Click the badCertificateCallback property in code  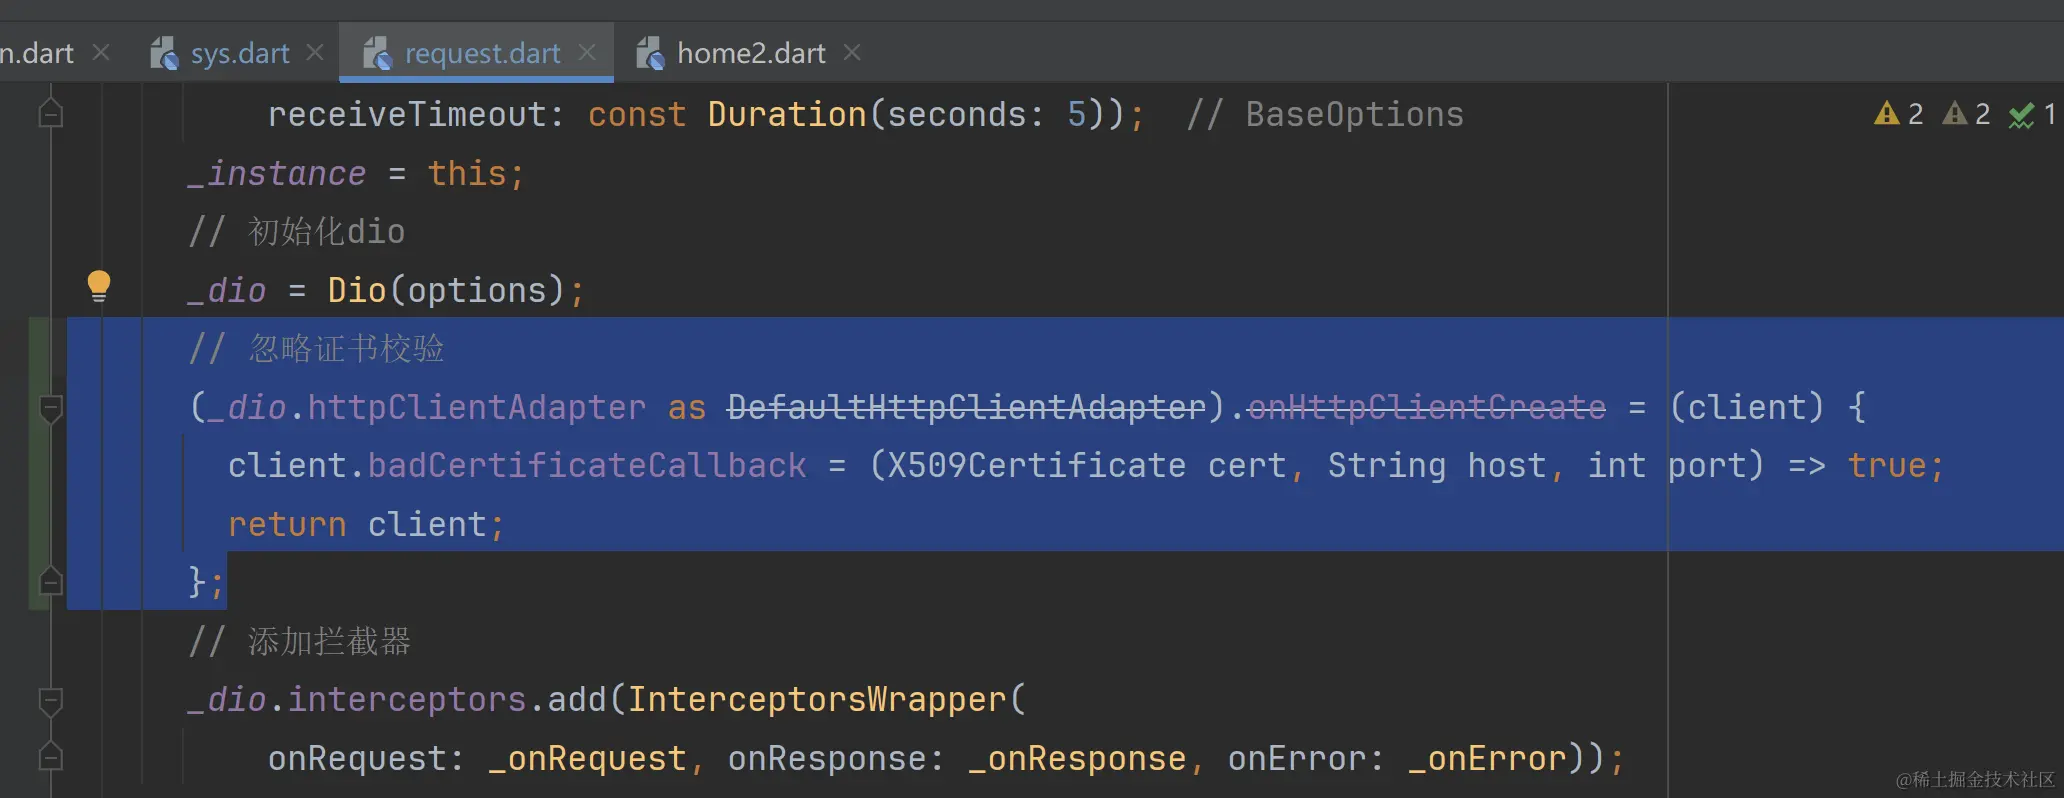pyautogui.click(x=587, y=466)
